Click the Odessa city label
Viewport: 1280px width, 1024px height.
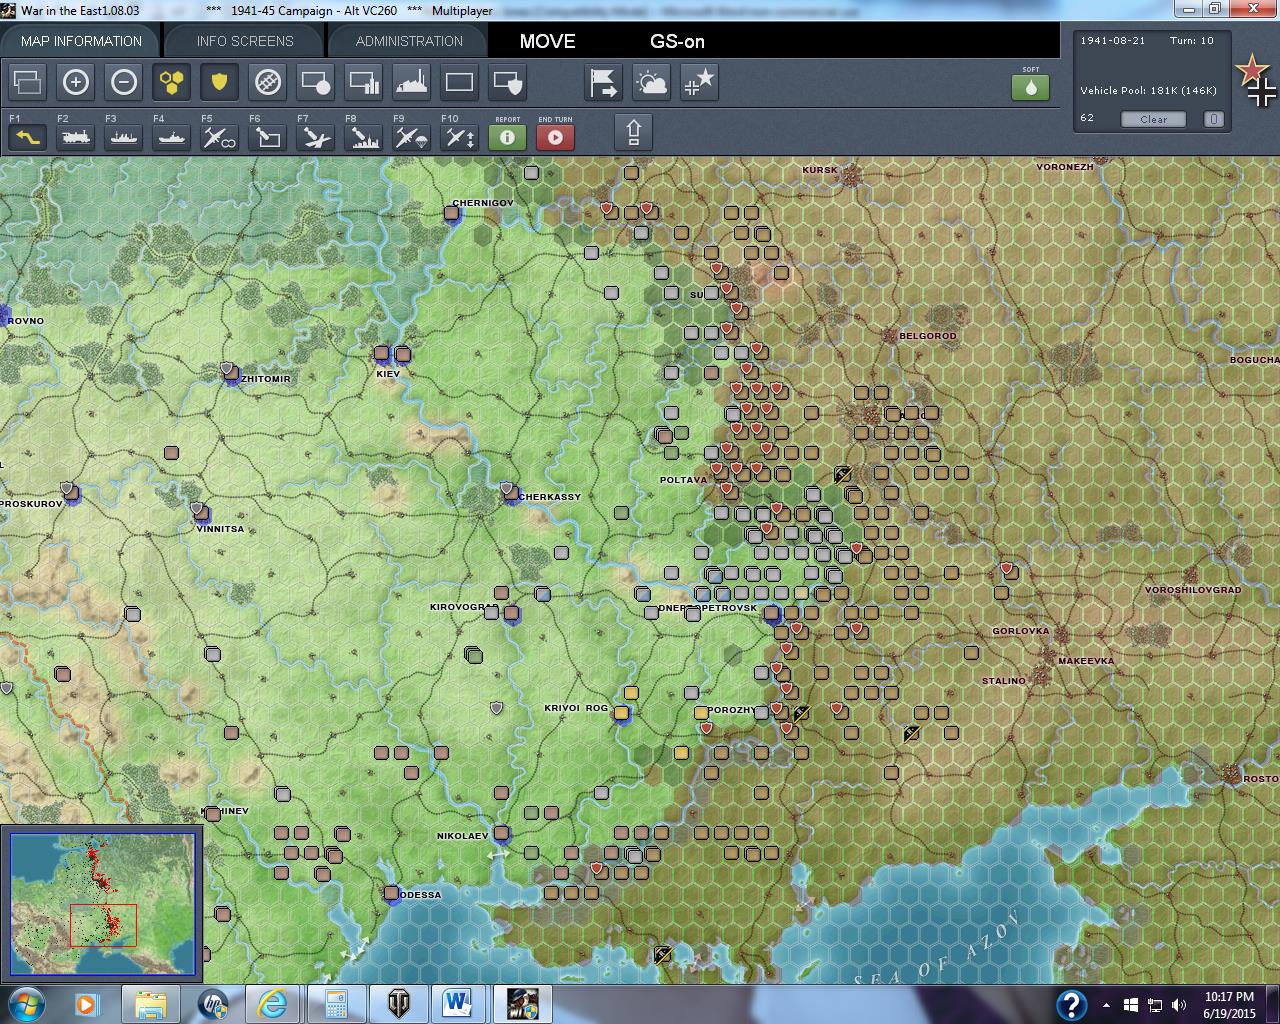click(420, 895)
